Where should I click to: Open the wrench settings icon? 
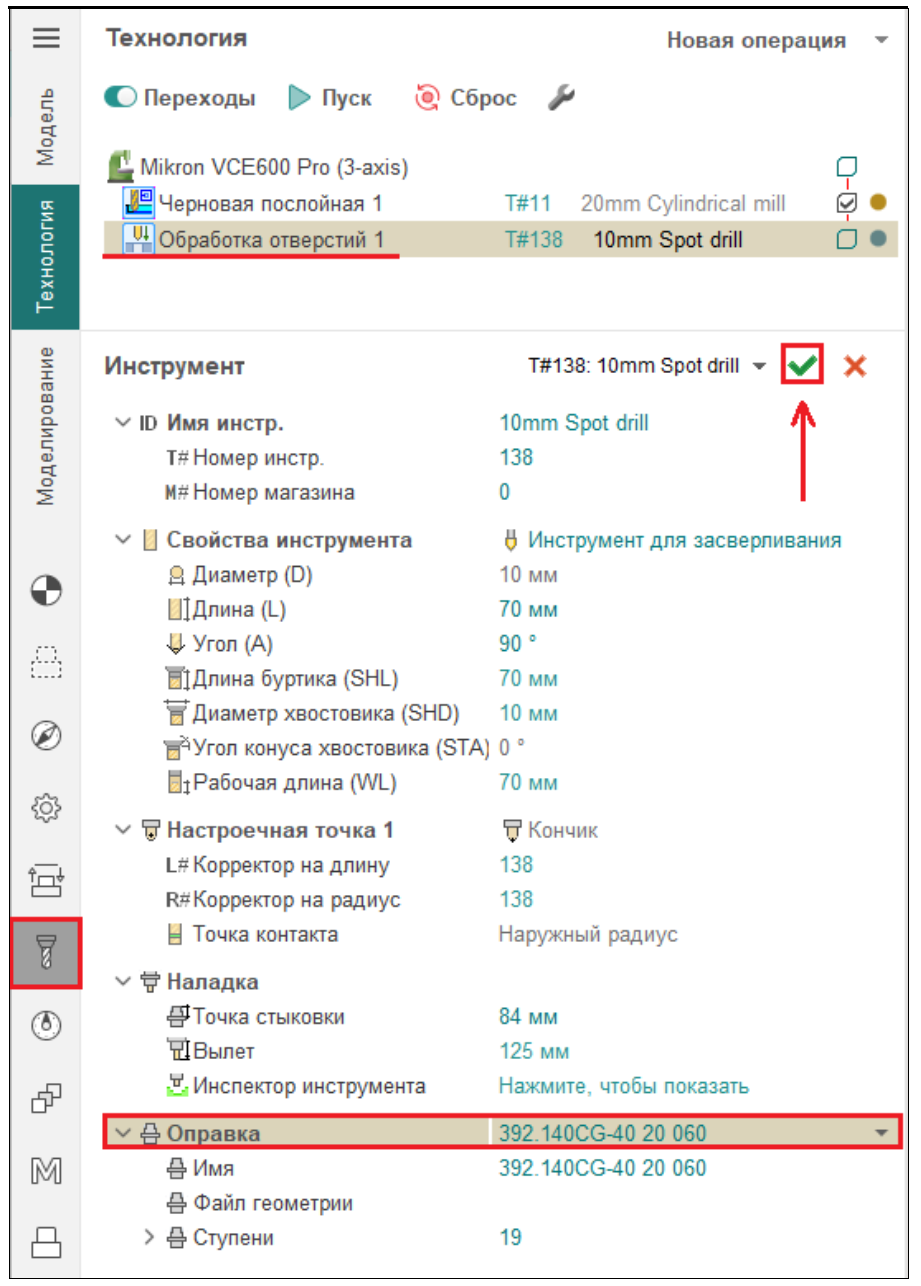pos(561,98)
